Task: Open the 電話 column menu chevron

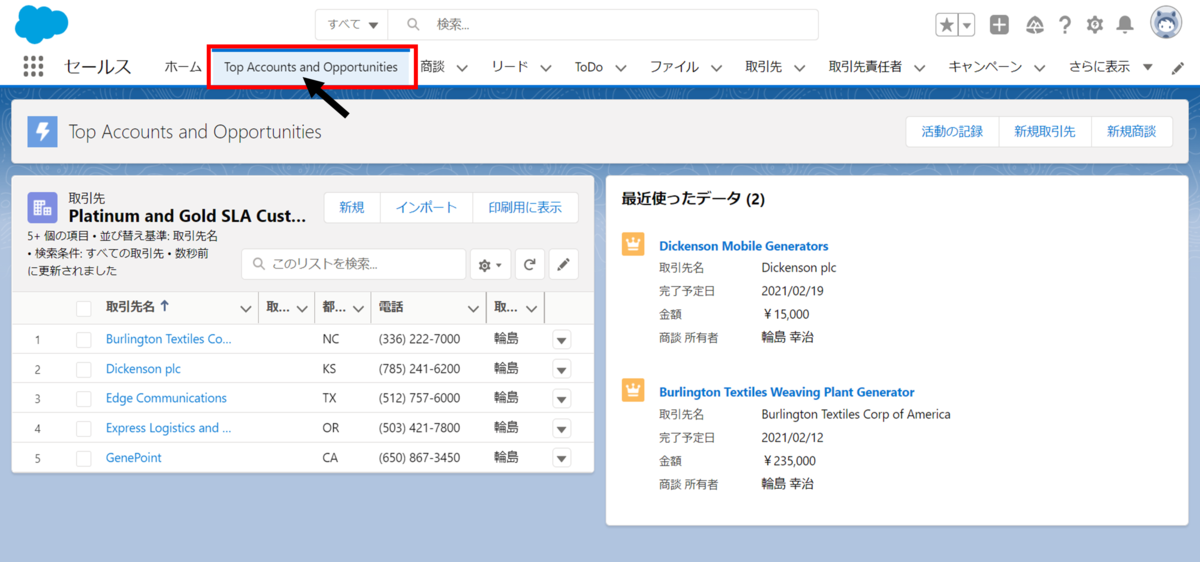Action: 474,308
